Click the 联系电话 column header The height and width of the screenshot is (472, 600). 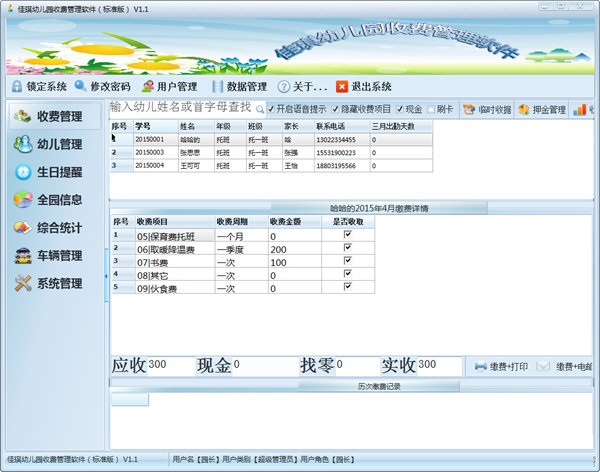coord(342,126)
